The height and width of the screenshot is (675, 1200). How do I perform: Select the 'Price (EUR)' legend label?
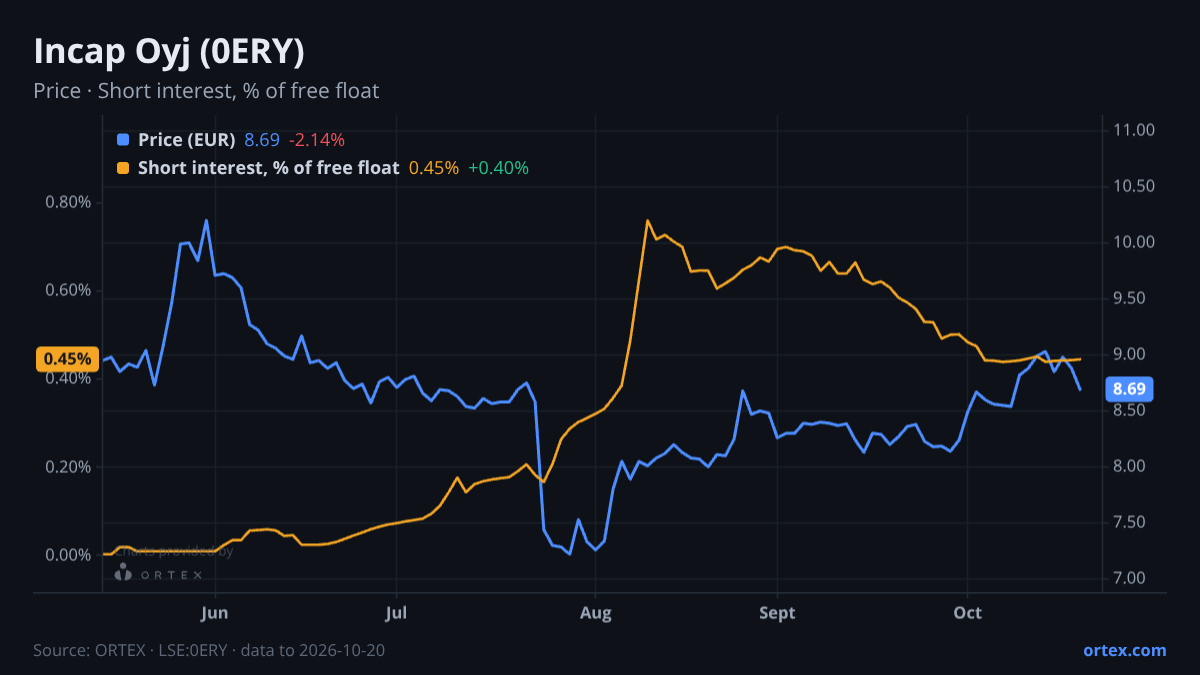(x=187, y=140)
